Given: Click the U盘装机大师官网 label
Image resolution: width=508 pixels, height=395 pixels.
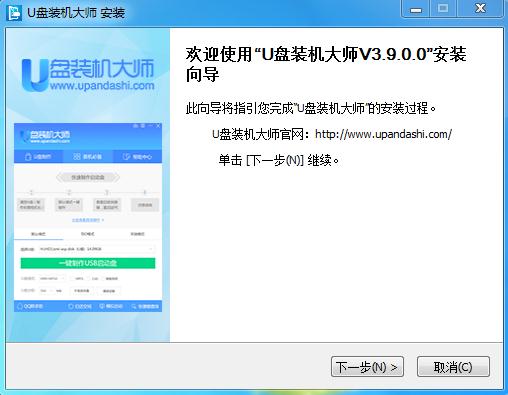Looking at the screenshot, I should coord(262,134).
